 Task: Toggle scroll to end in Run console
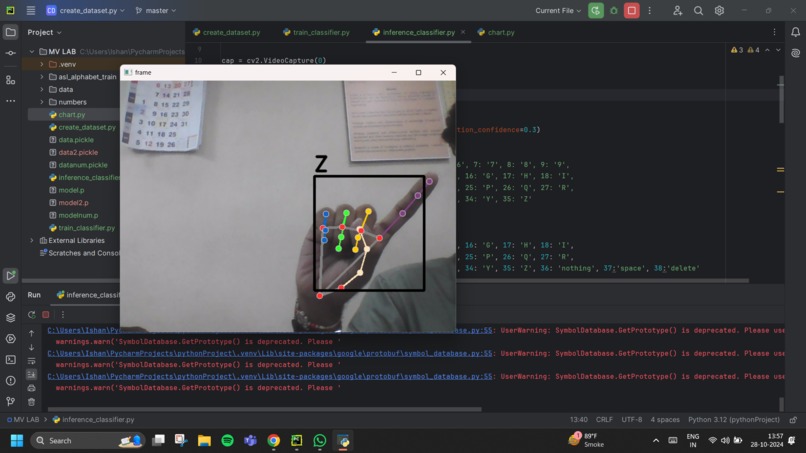point(31,374)
